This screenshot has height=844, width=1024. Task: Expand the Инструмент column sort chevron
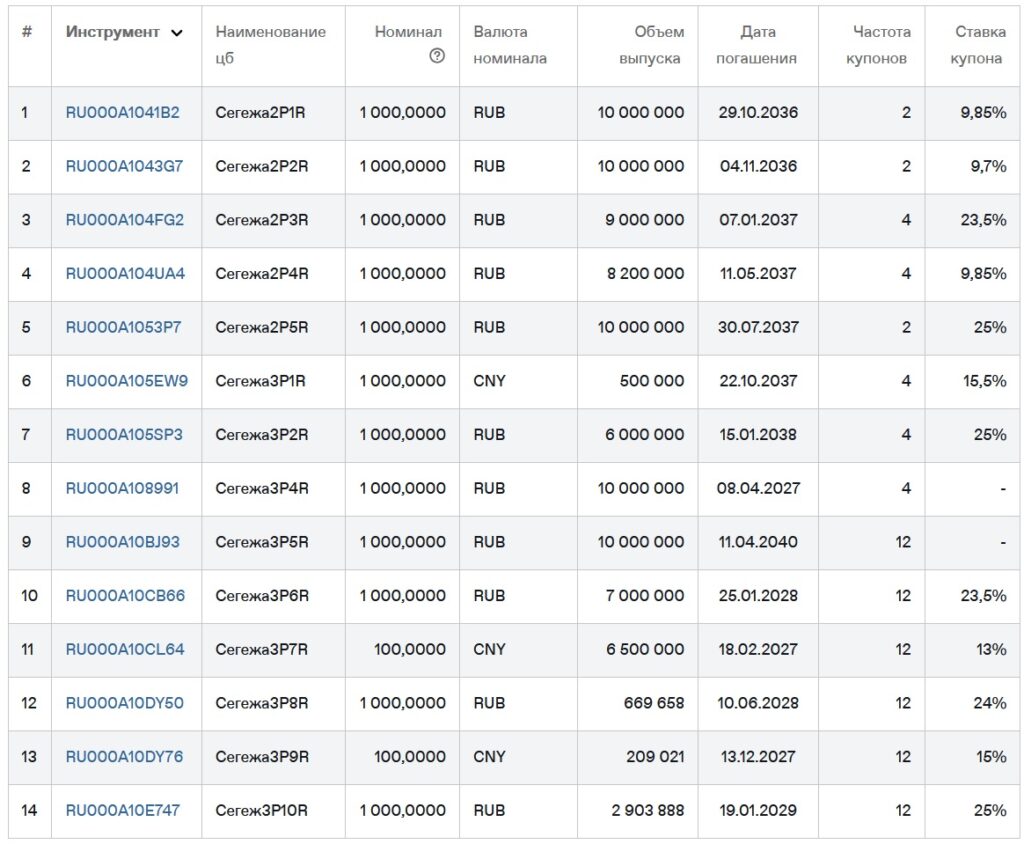176,33
